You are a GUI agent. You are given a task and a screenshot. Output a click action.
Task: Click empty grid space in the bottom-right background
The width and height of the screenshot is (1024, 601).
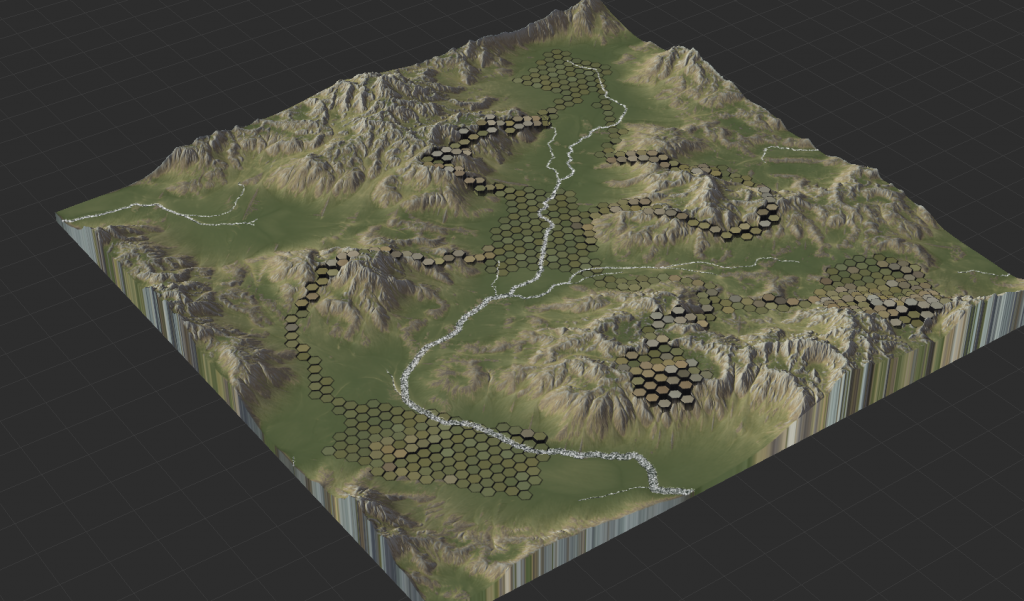pyautogui.click(x=900, y=520)
